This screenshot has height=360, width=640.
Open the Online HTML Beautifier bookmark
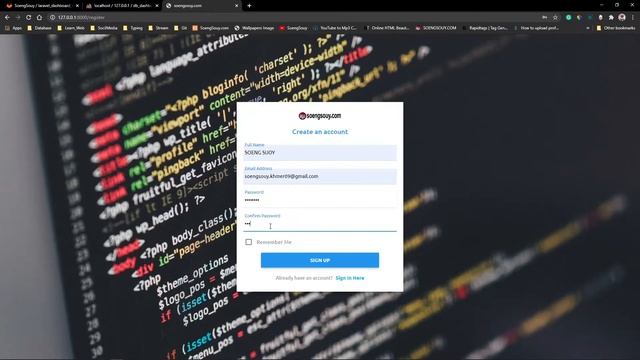387,28
